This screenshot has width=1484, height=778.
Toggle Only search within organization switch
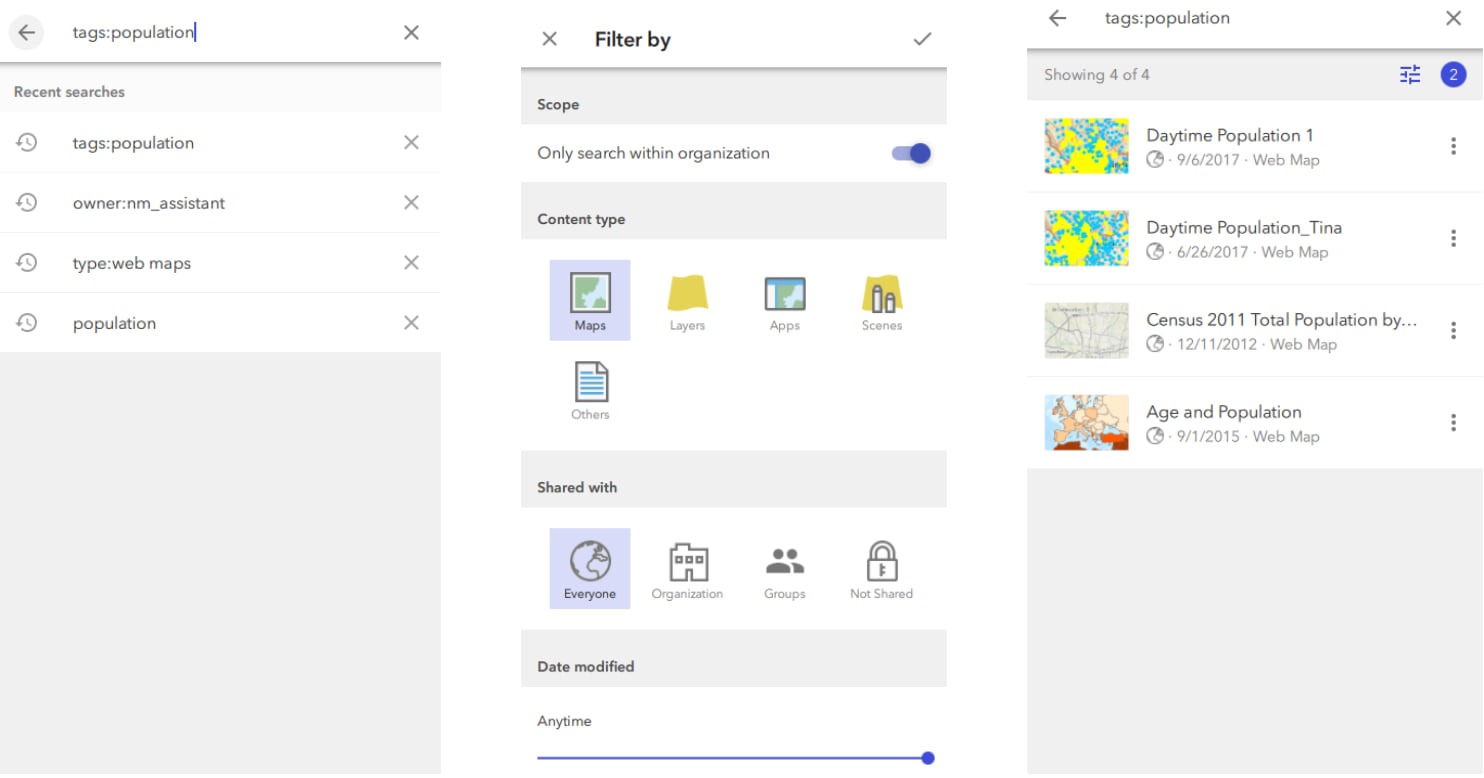911,153
